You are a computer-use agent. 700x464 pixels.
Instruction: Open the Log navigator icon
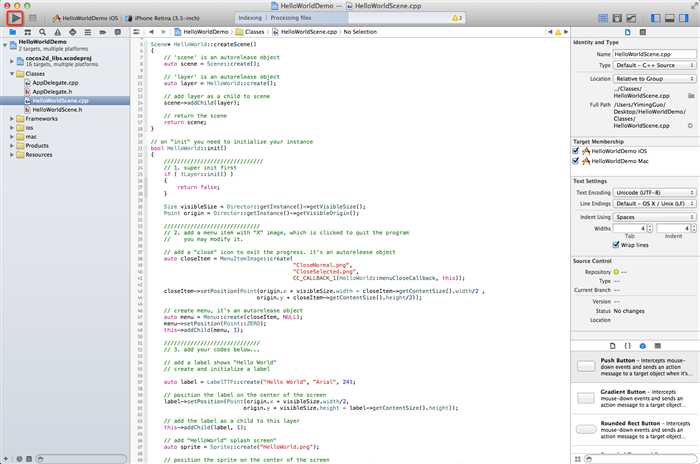(118, 32)
